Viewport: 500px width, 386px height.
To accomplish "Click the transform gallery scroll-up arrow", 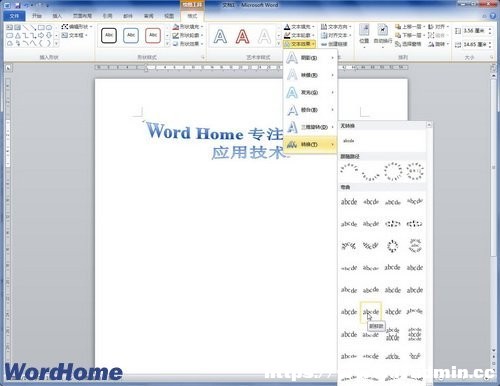I will [x=429, y=125].
